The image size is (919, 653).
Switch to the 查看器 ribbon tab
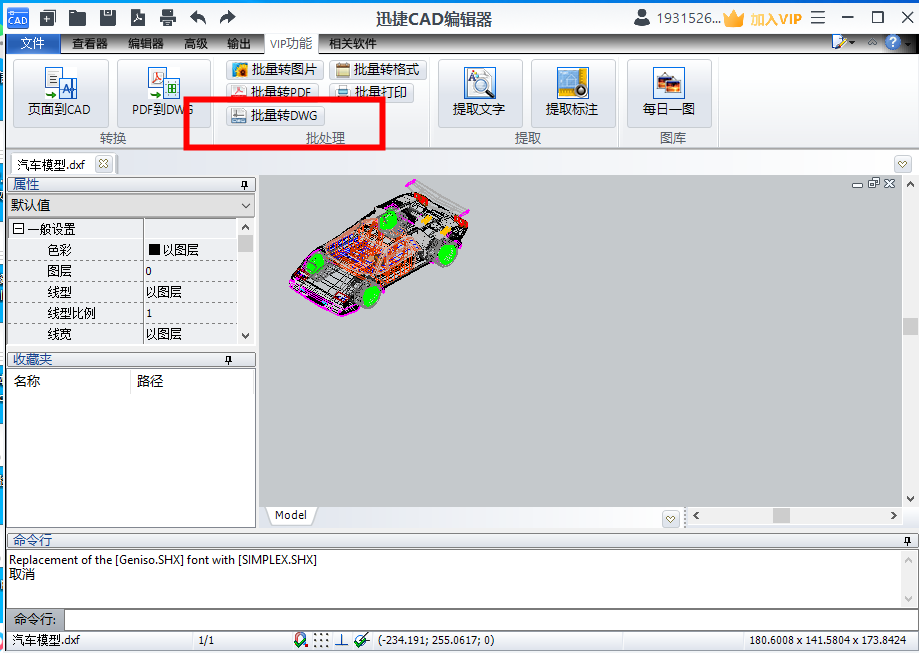(x=90, y=43)
